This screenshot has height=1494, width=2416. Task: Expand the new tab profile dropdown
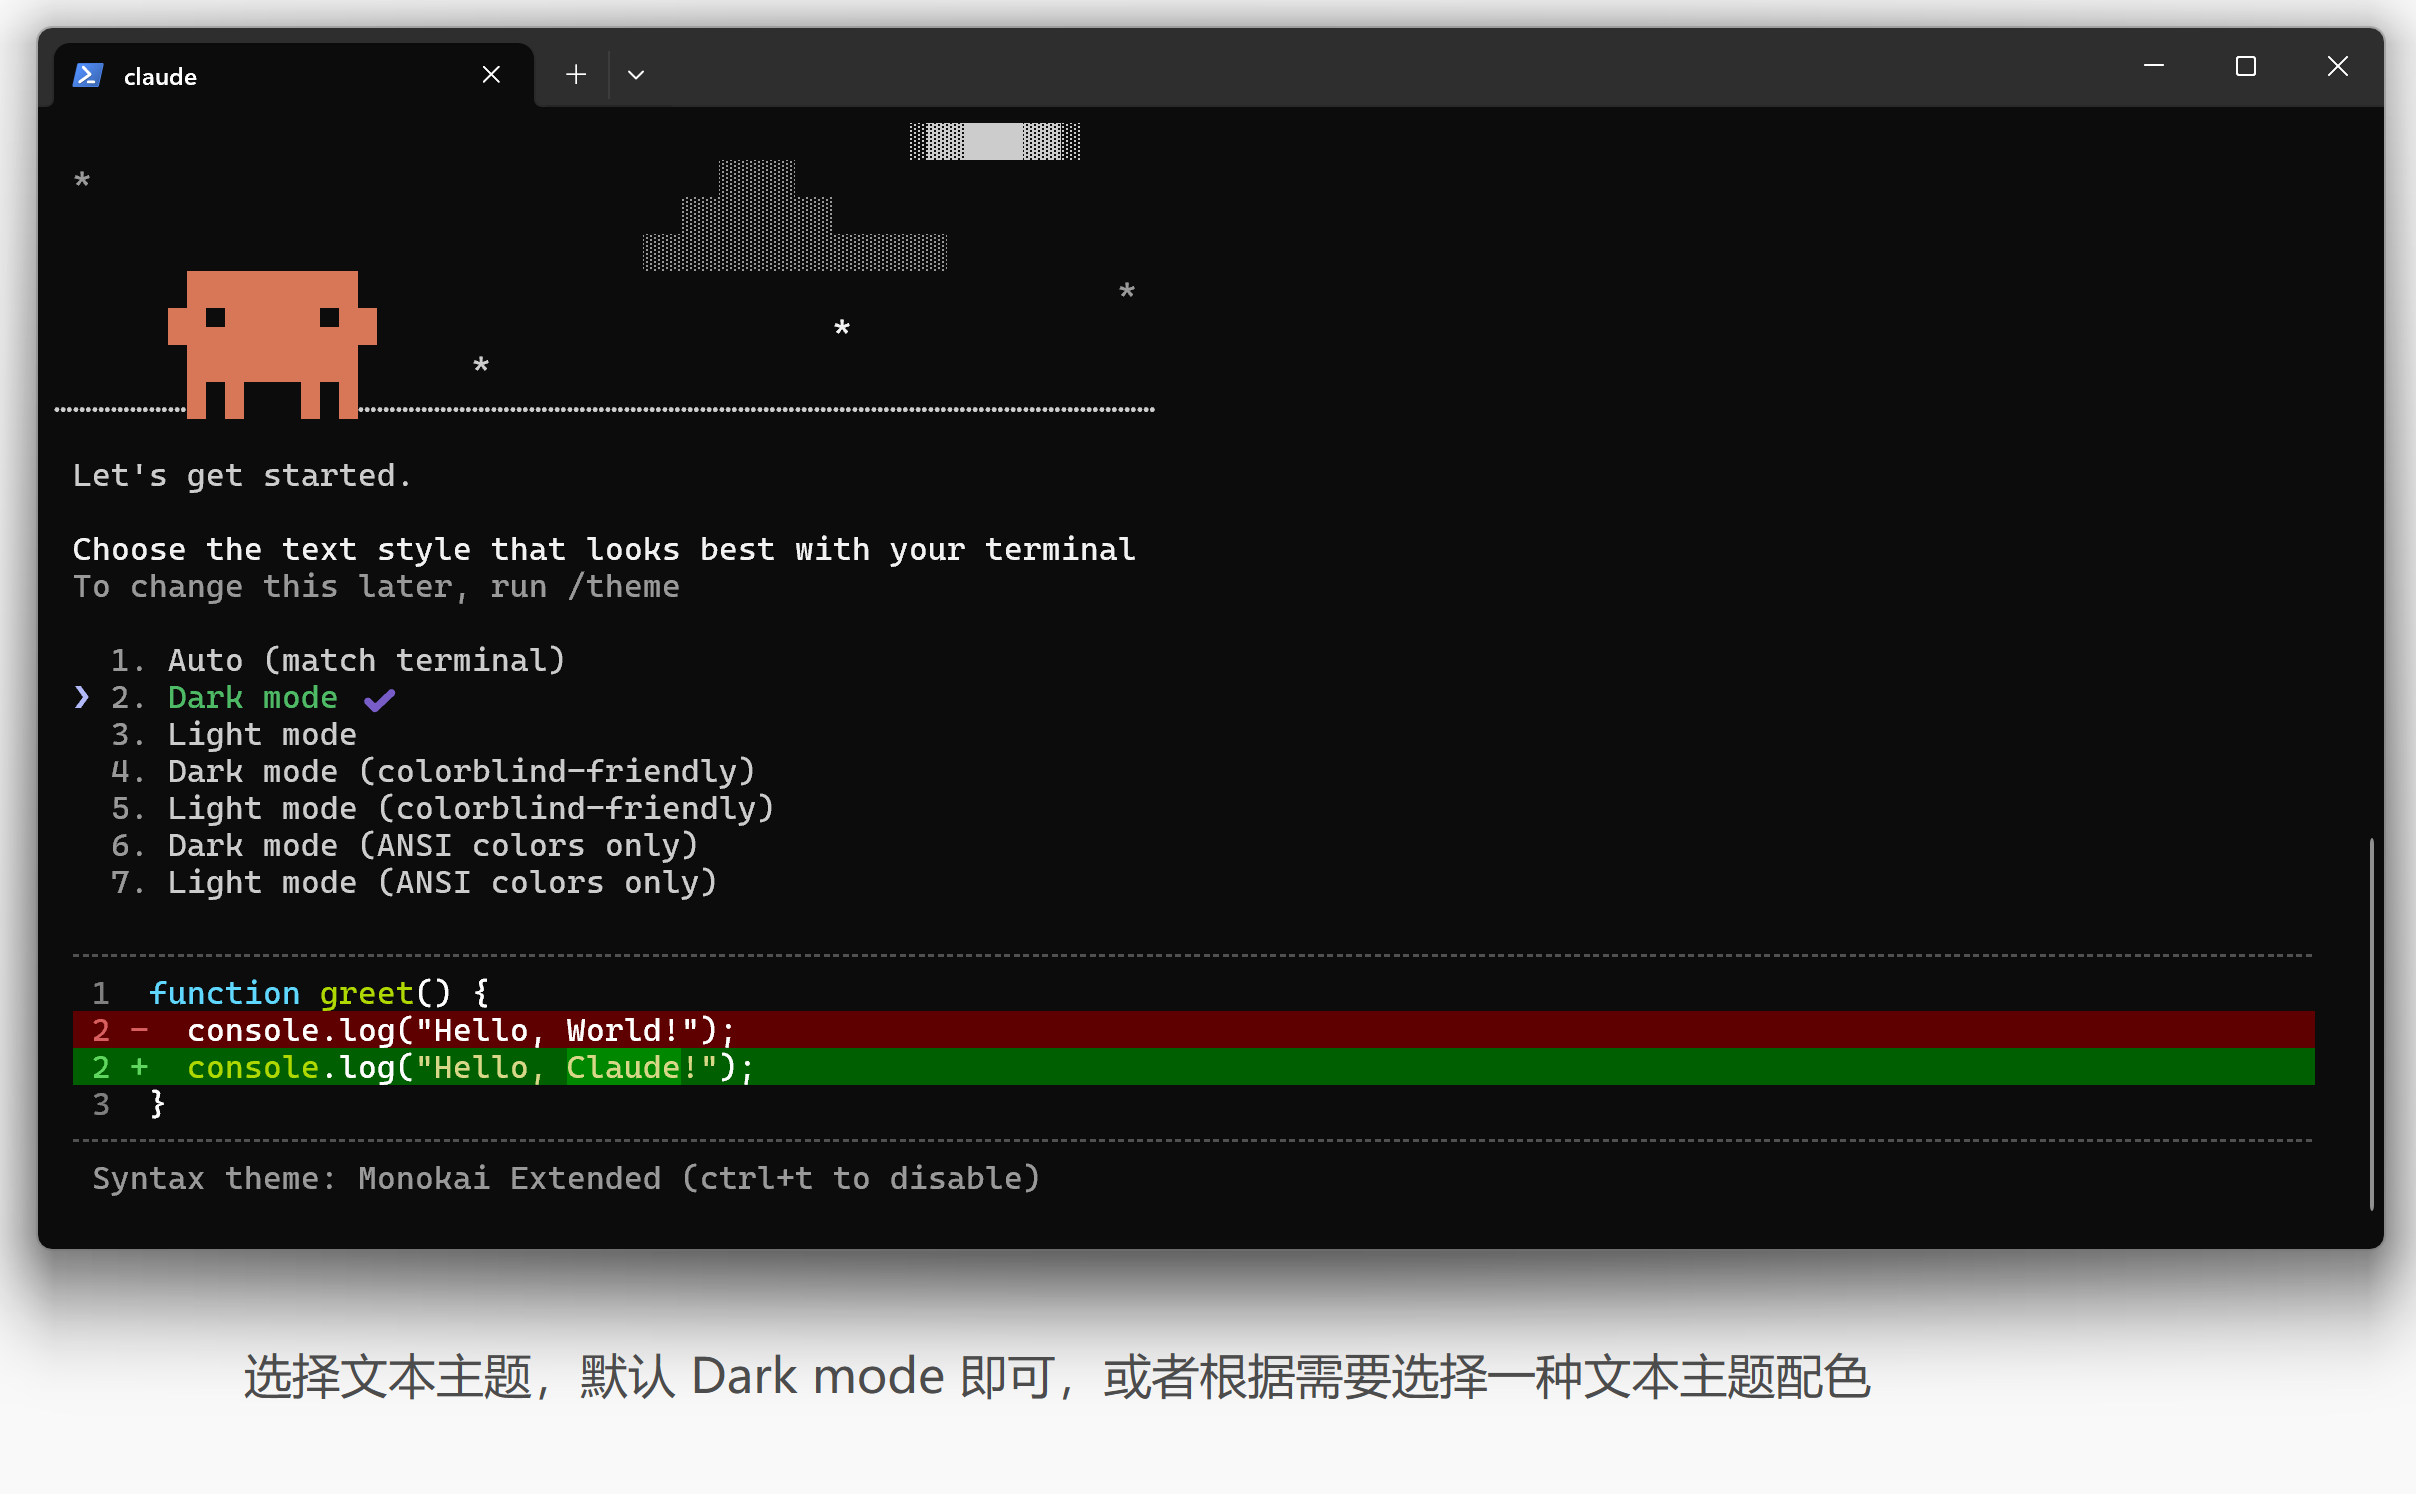coord(636,75)
